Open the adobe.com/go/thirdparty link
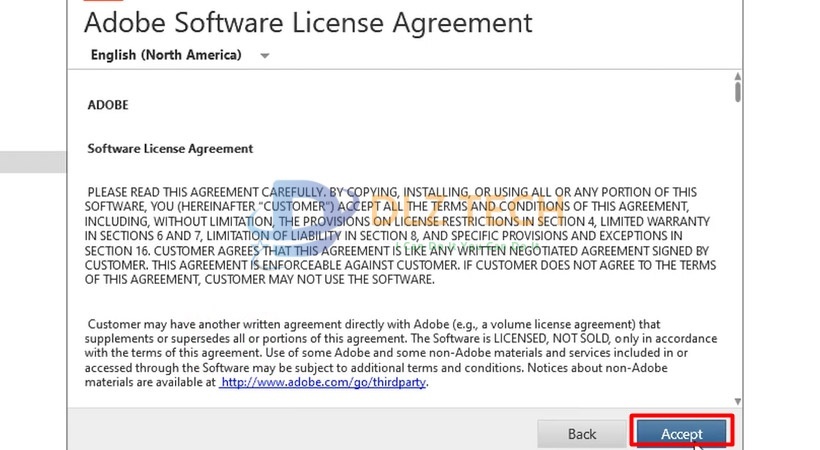 [x=323, y=382]
